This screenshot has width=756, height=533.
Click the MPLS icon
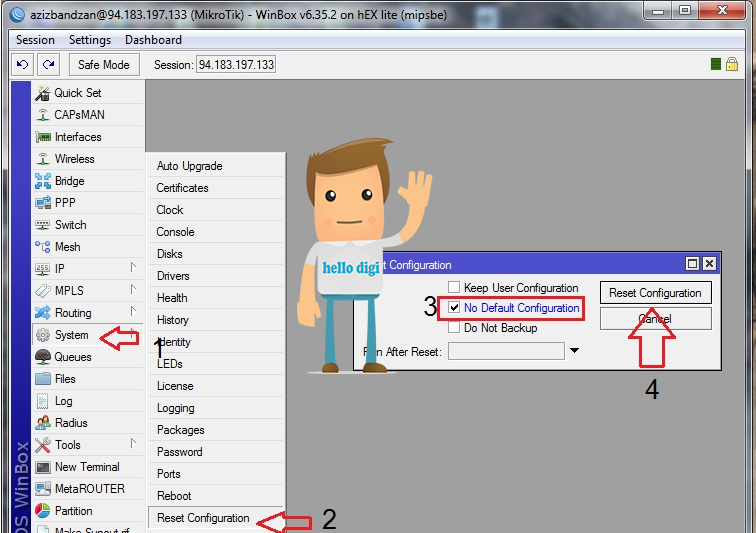pyautogui.click(x=42, y=291)
